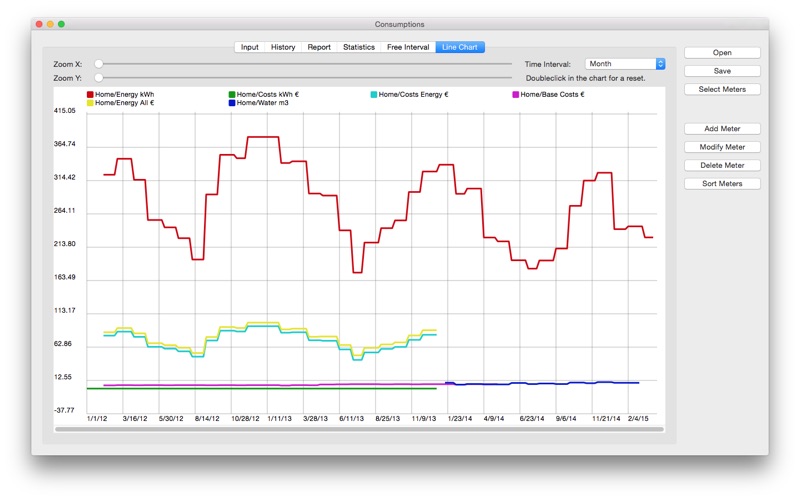Click the green Home/Costs kWh € legend swatch
Viewport: 800px width, 500px height.
point(232,94)
